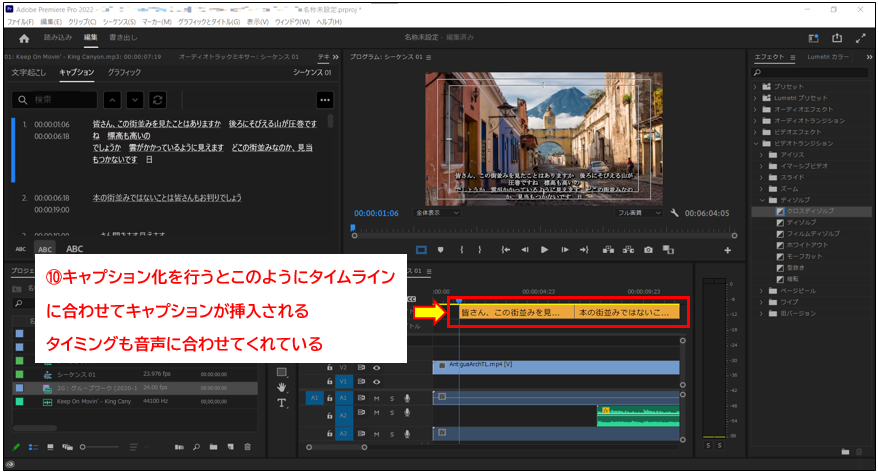Click the comparison view icon

pyautogui.click(x=668, y=250)
